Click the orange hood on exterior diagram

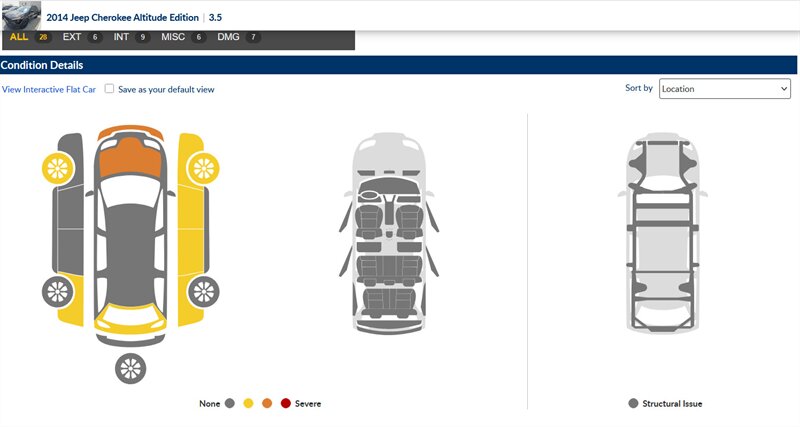click(129, 162)
